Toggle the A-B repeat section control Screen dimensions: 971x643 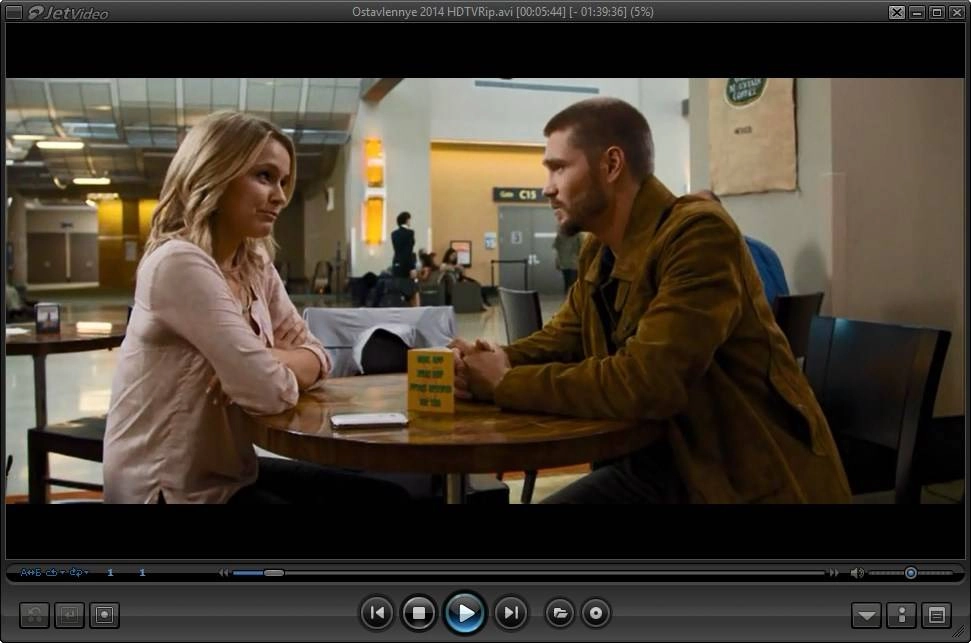coord(30,572)
